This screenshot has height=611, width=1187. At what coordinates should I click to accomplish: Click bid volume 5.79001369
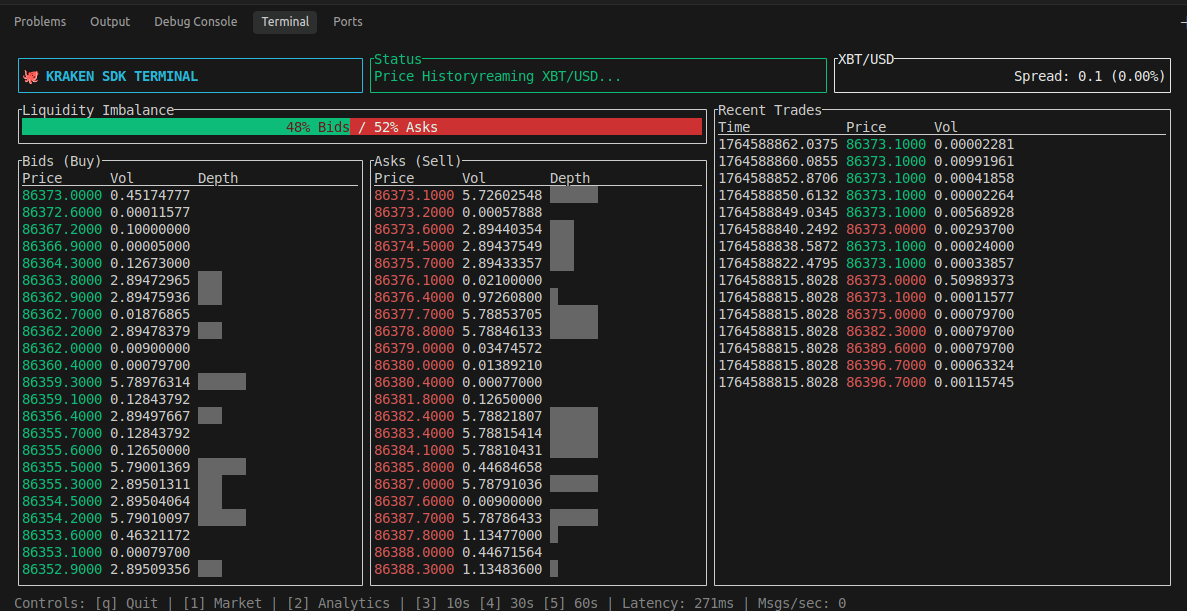click(x=150, y=466)
